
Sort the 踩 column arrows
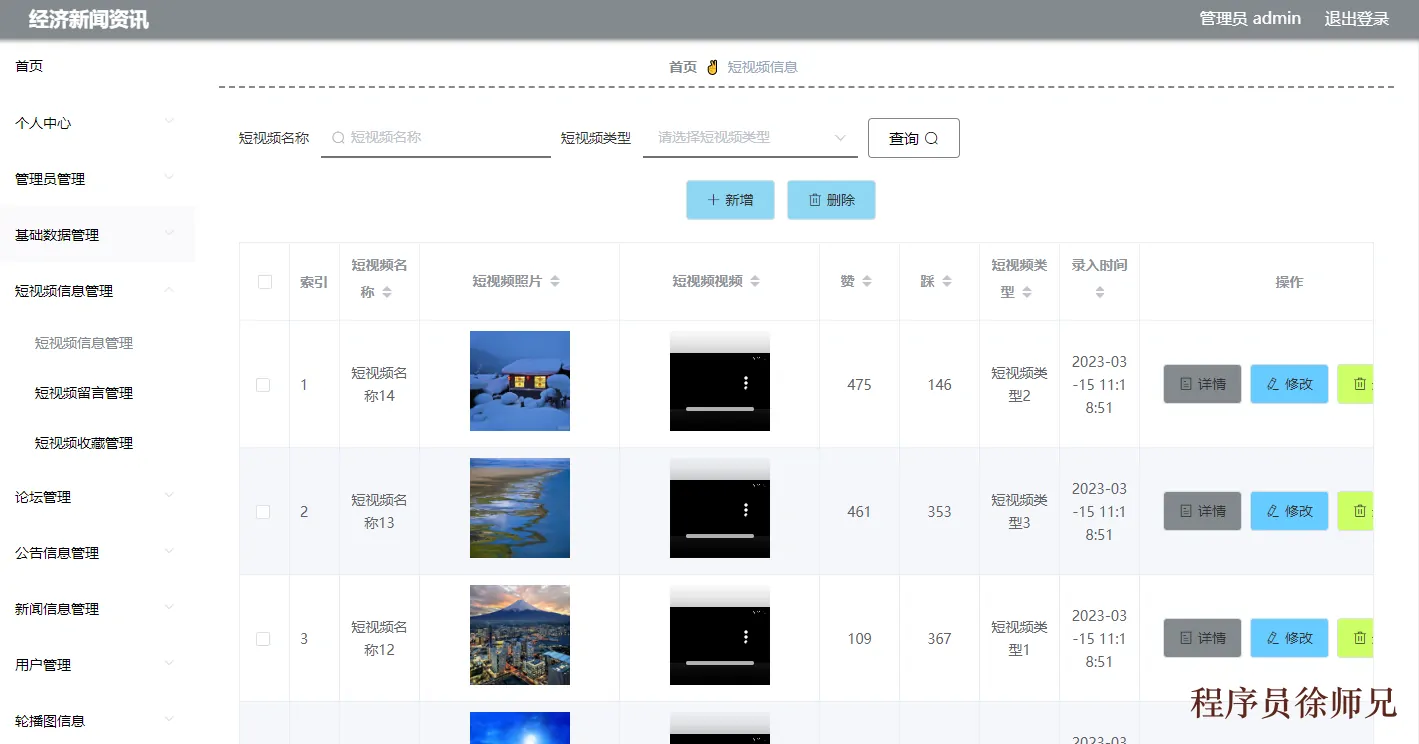click(x=947, y=281)
